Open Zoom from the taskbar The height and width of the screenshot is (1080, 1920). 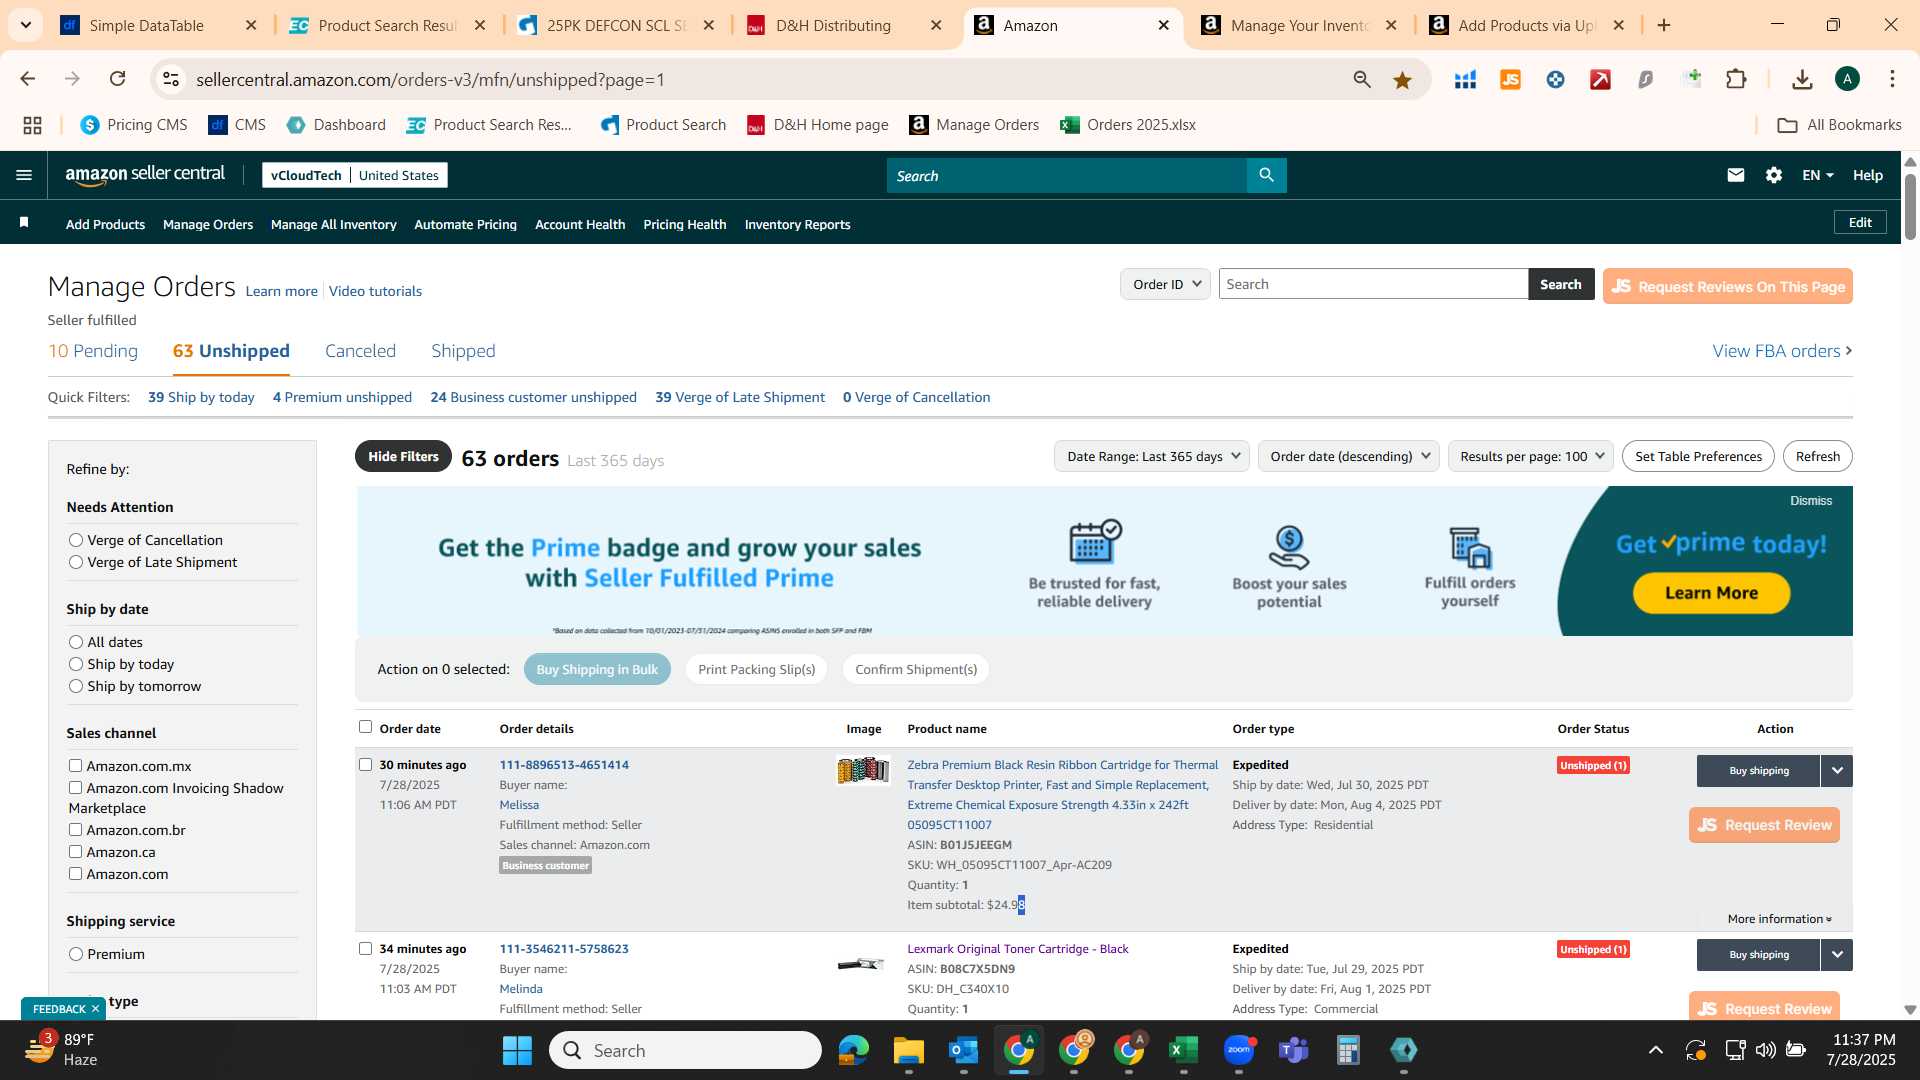(x=1239, y=1050)
